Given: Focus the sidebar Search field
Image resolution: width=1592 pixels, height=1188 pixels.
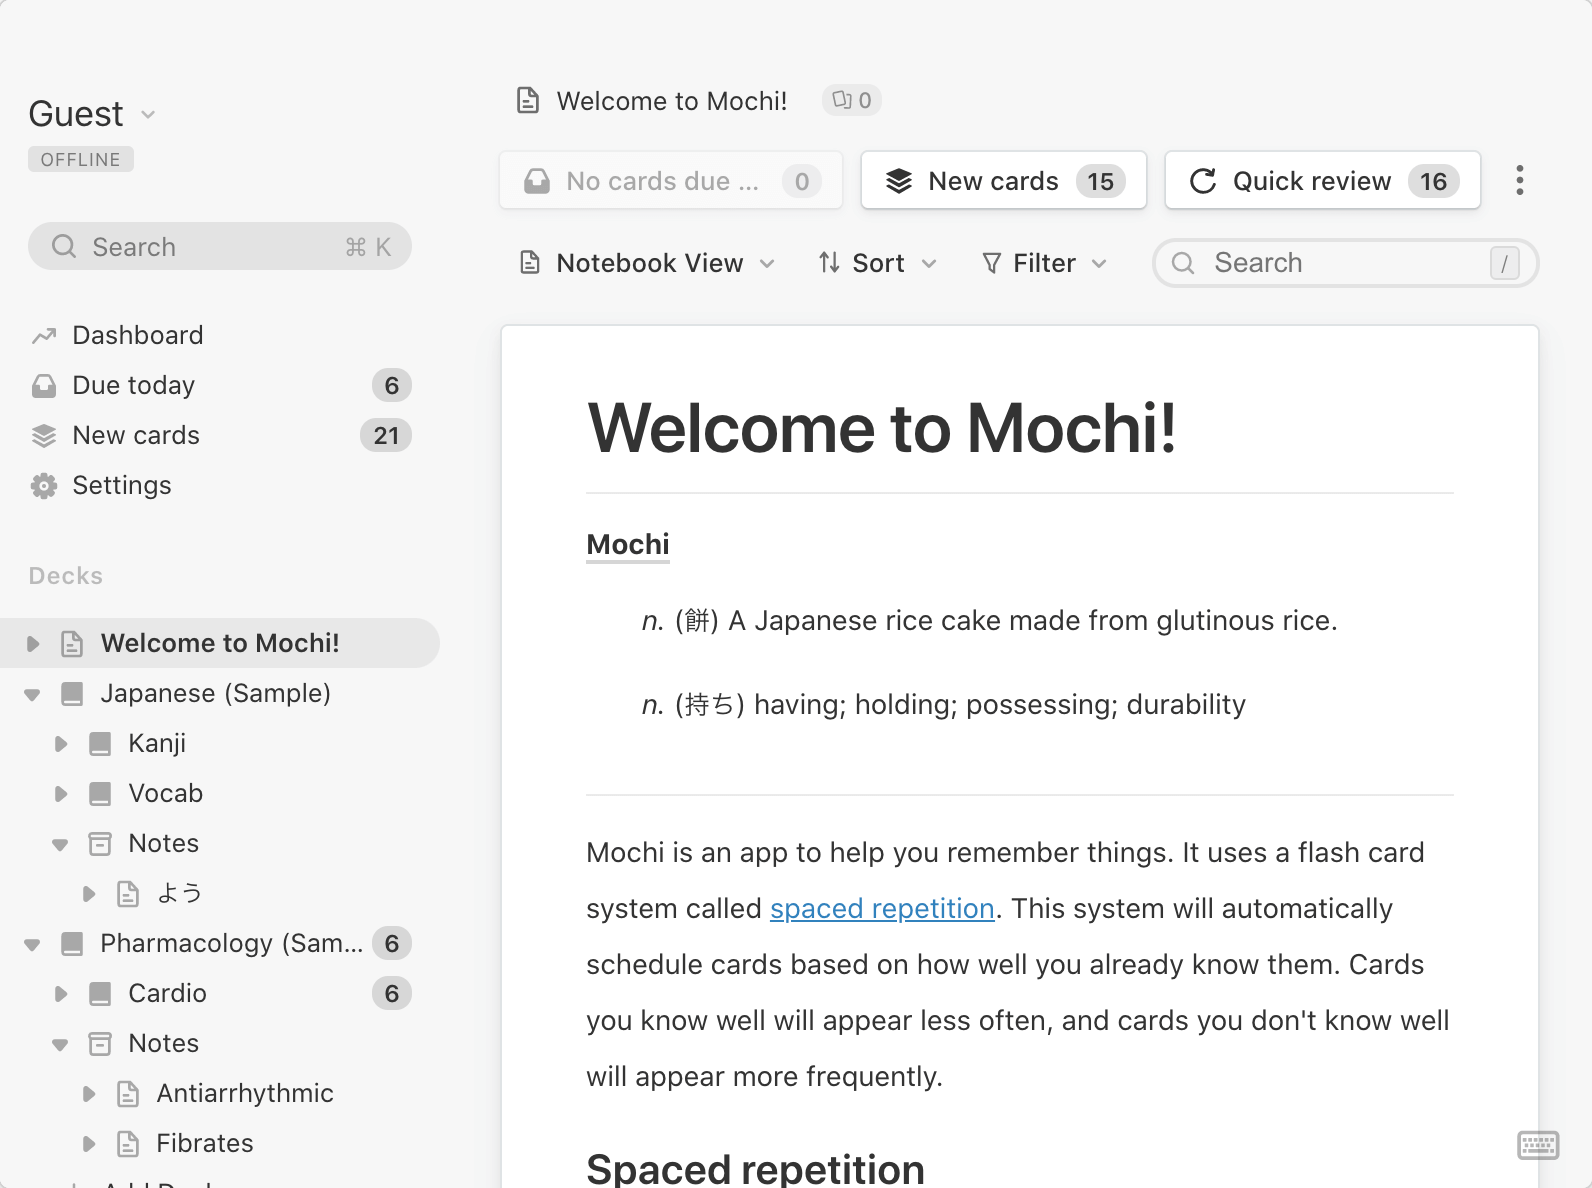Looking at the screenshot, I should tap(220, 246).
